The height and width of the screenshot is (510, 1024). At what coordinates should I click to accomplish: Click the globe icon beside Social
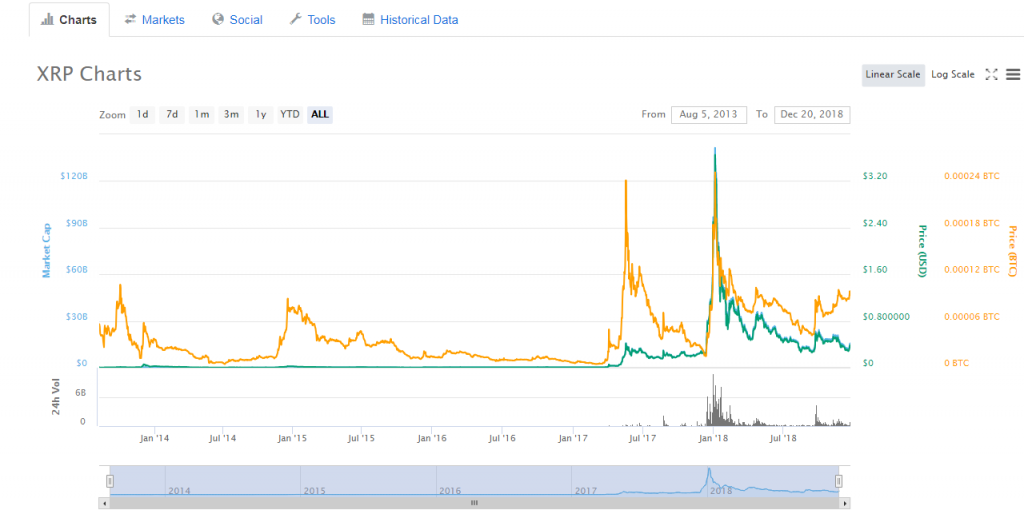[218, 20]
